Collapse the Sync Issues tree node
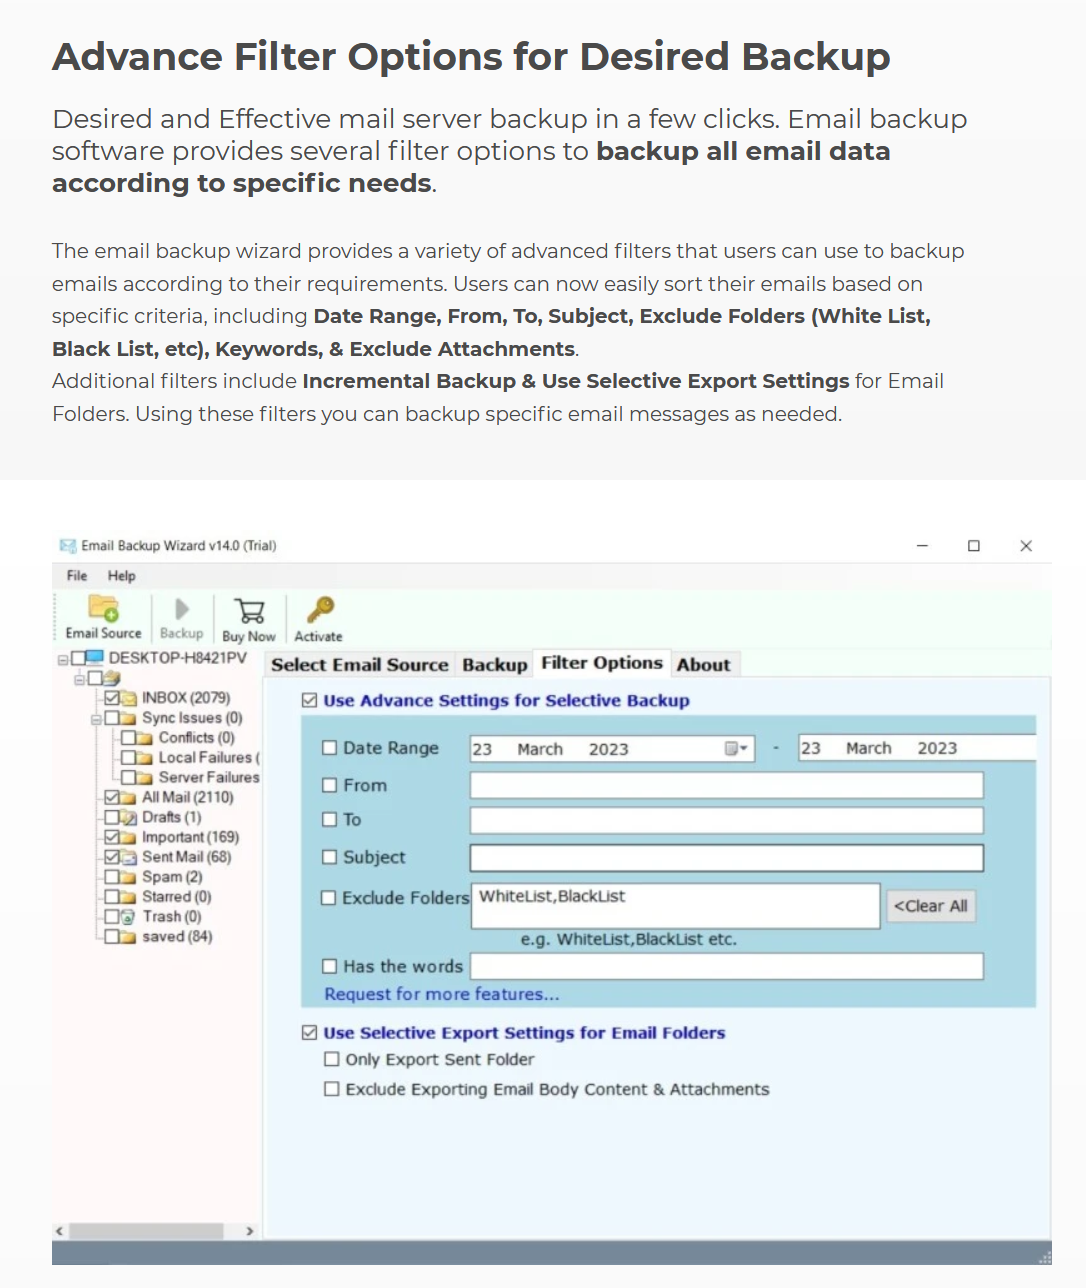 (96, 719)
